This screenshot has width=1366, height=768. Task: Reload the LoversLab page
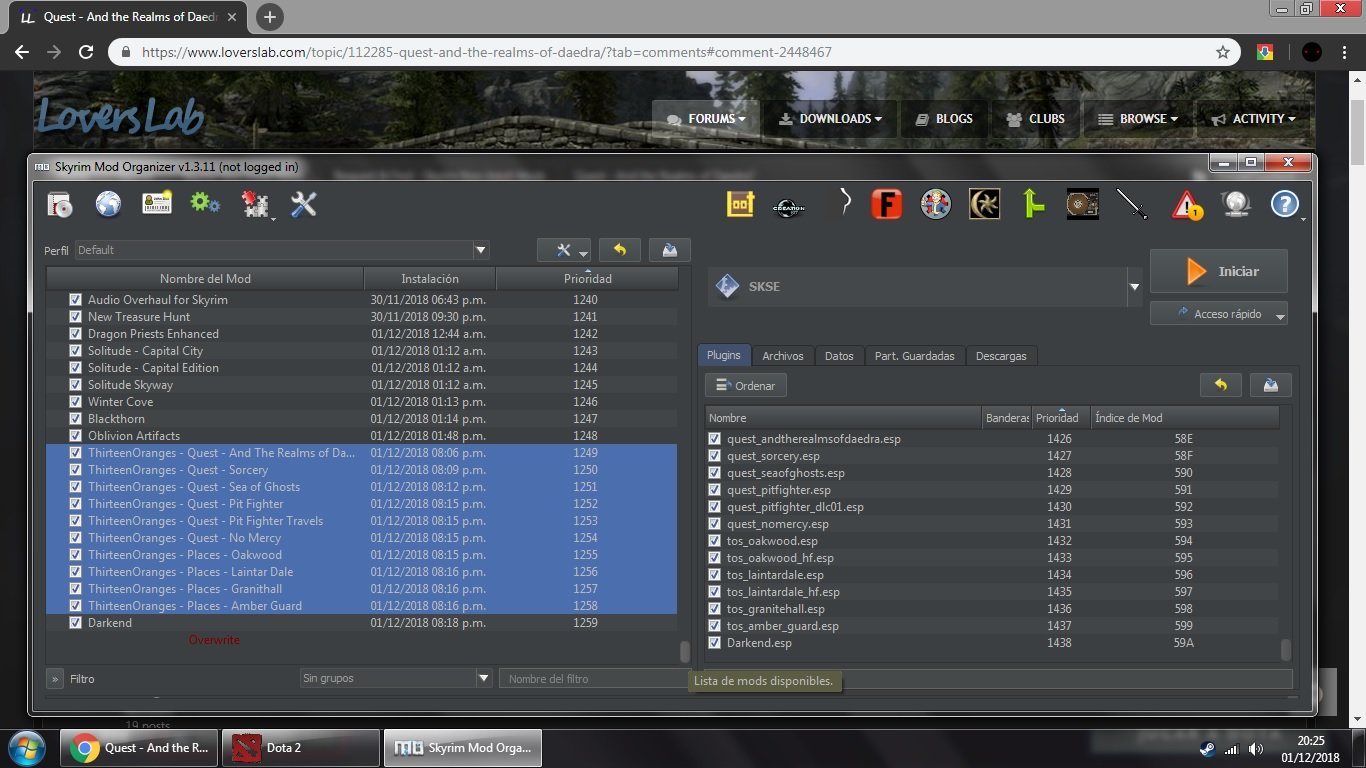click(86, 52)
